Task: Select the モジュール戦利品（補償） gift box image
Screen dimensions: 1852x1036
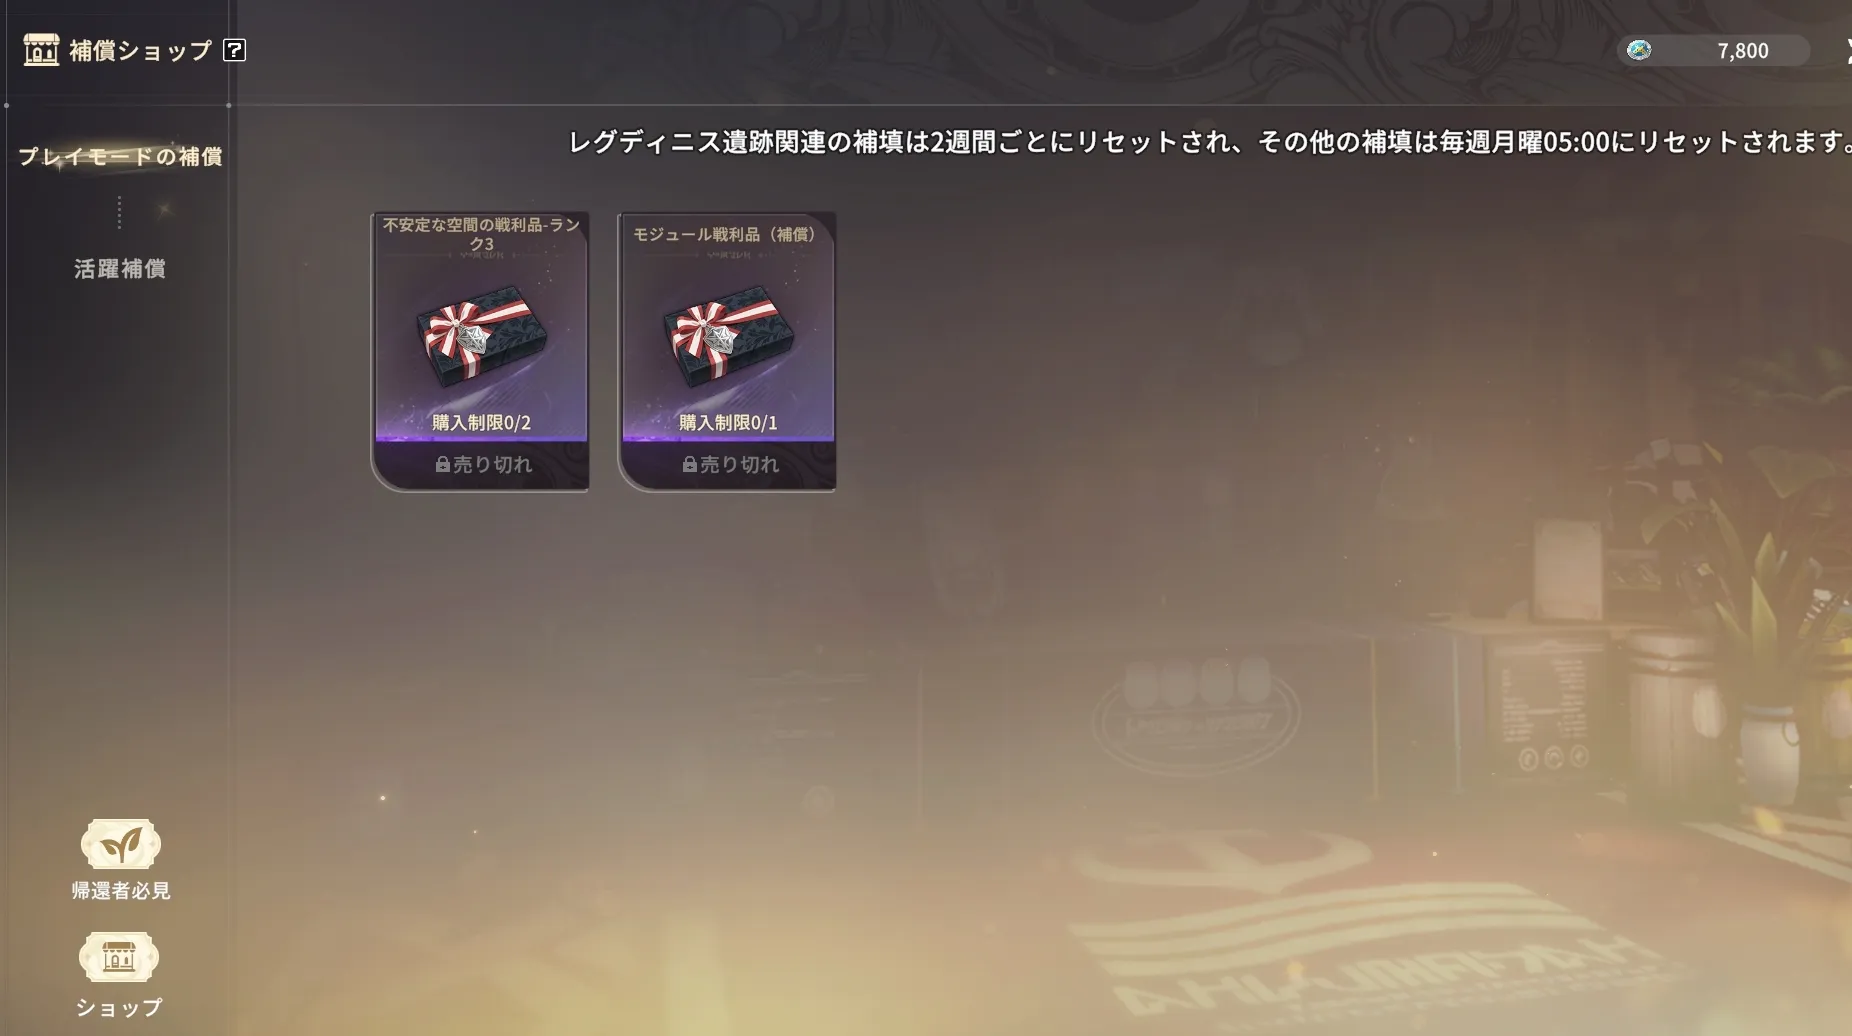Action: click(728, 335)
